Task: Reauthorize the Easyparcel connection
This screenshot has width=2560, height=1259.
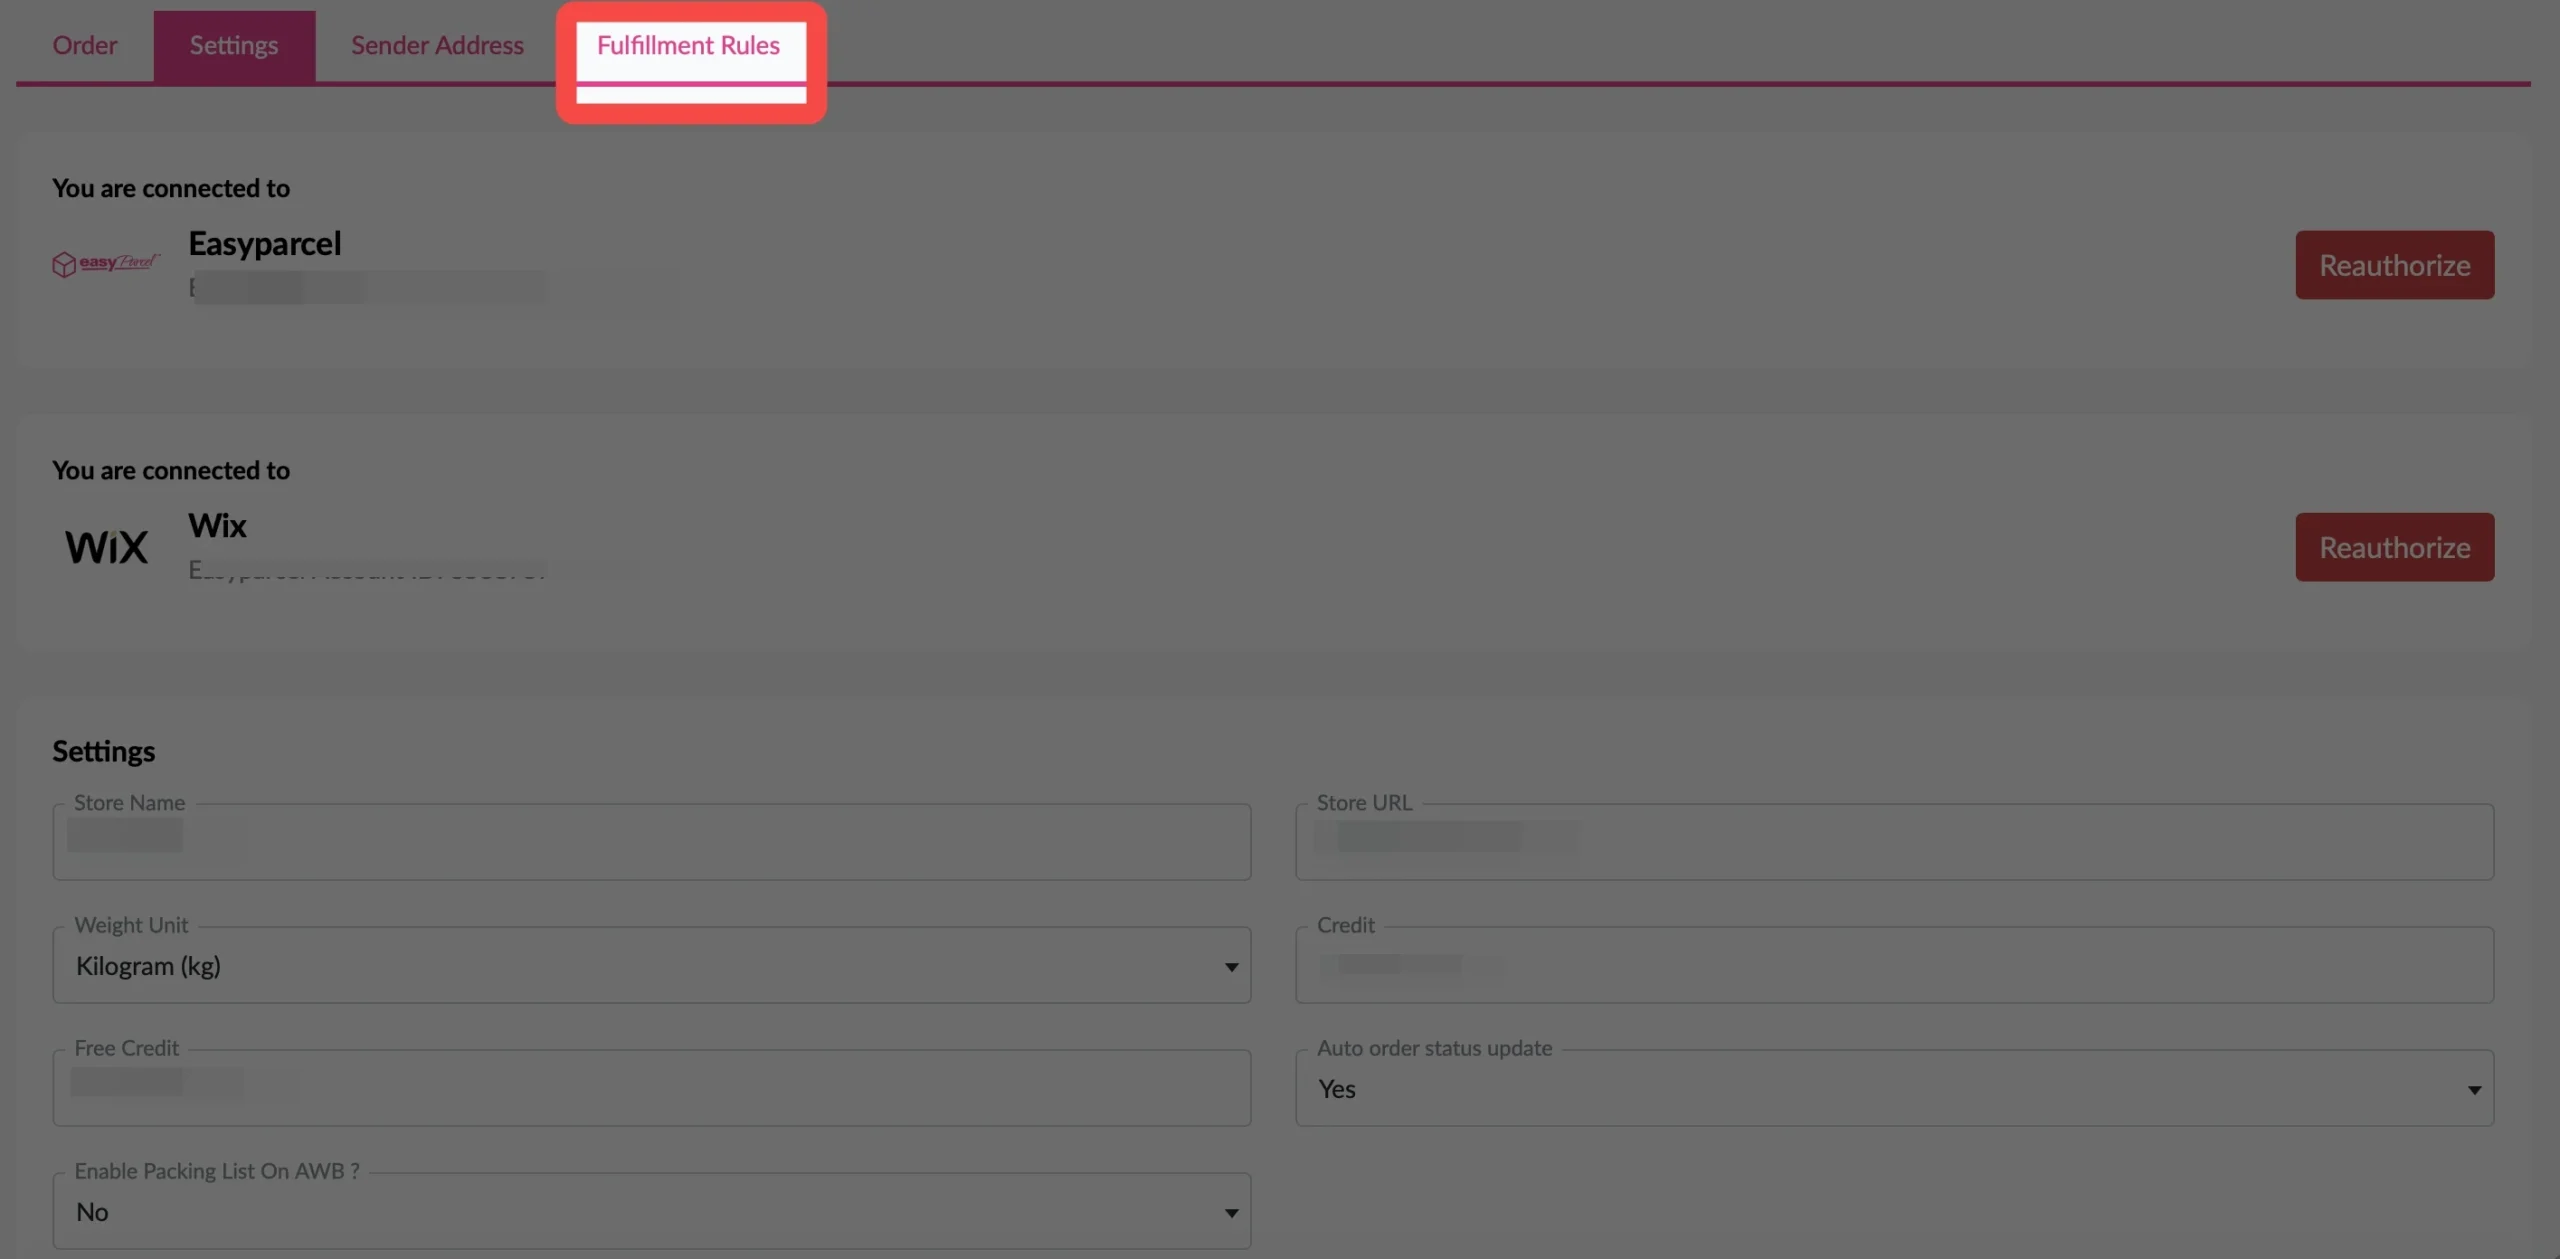Action: click(2394, 264)
